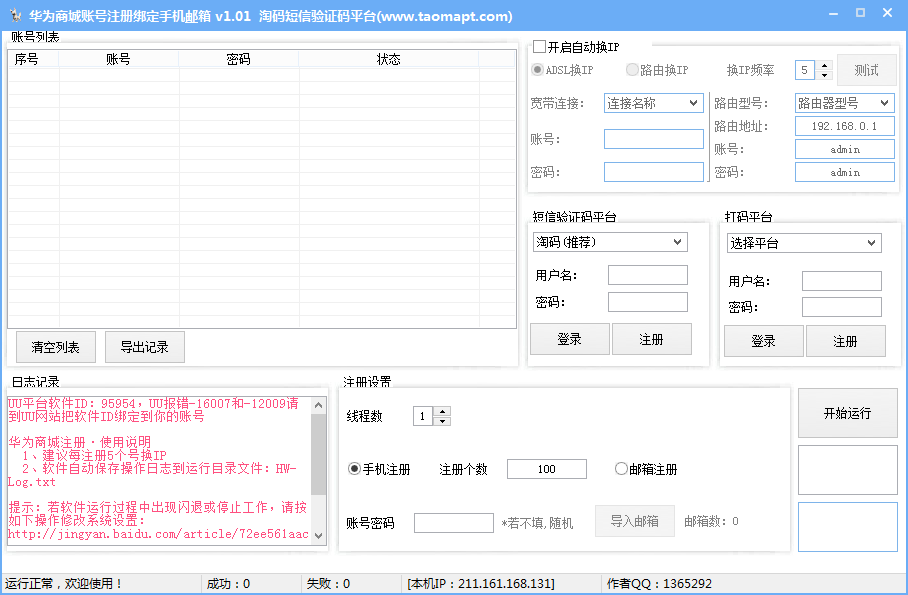Click the 开始运行 start button
Screen dimensions: 908x595
[x=847, y=412]
